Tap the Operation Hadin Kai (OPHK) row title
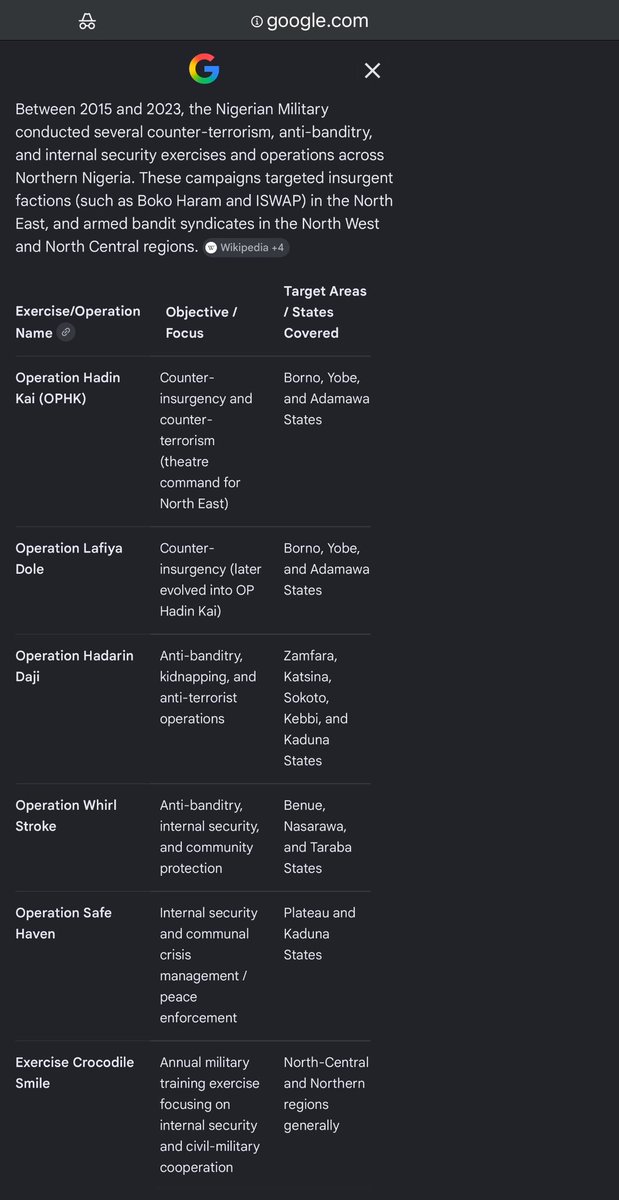 pyautogui.click(x=68, y=388)
